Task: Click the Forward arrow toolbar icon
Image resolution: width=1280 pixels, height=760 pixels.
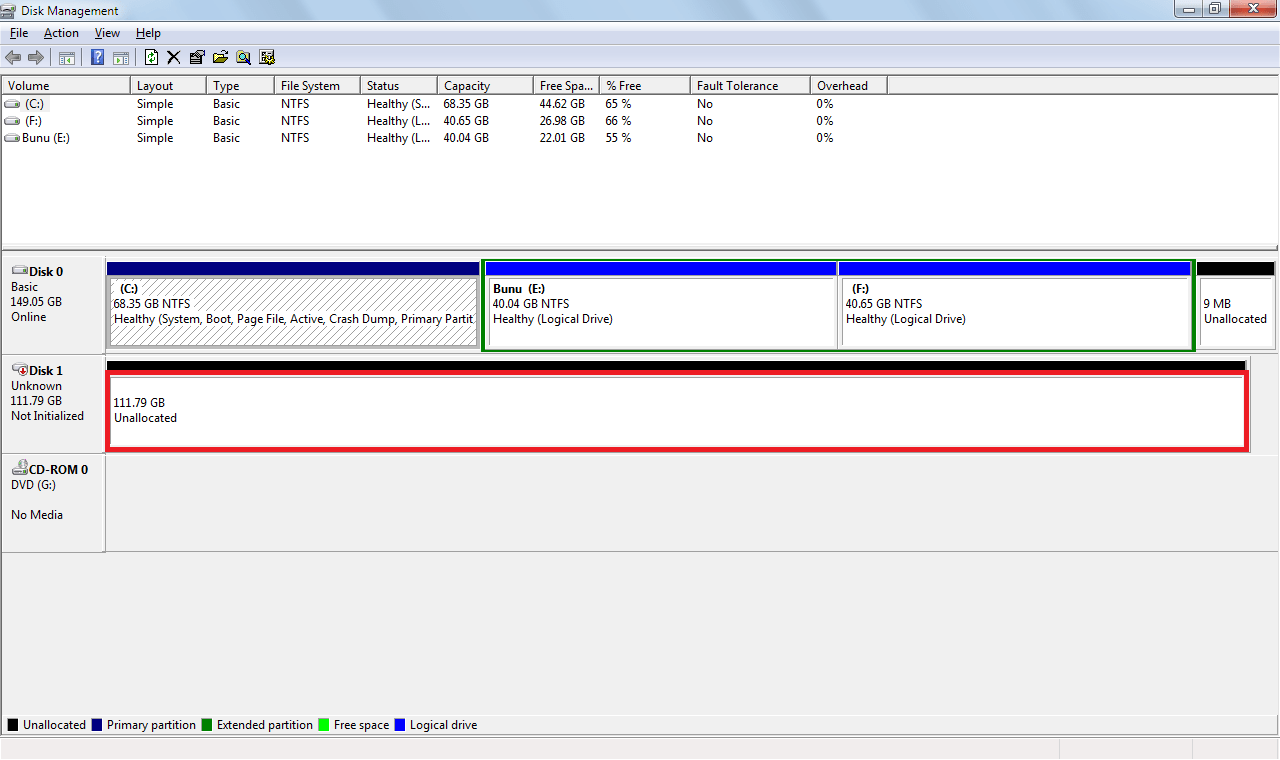Action: click(x=36, y=57)
